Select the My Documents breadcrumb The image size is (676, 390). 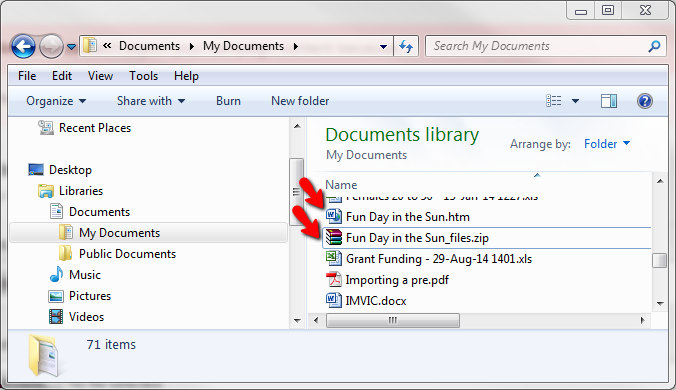pos(243,46)
